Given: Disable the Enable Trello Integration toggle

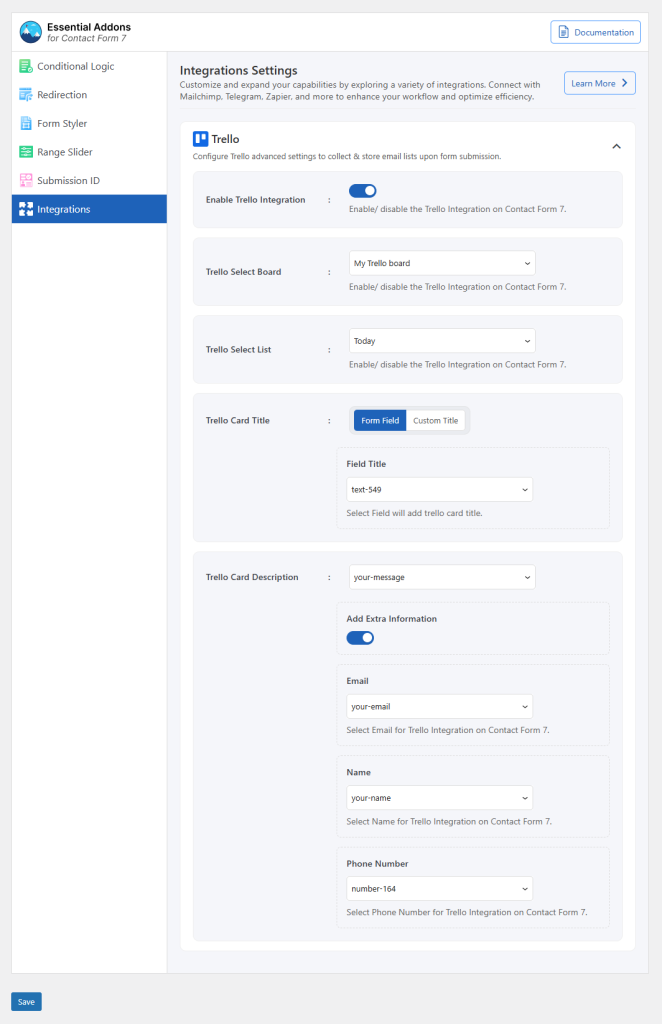Looking at the screenshot, I should click(x=362, y=191).
